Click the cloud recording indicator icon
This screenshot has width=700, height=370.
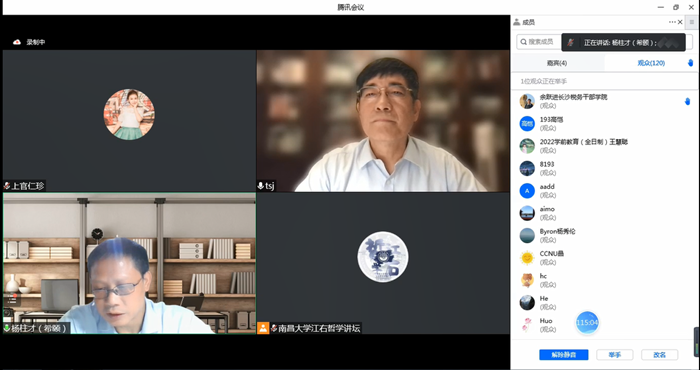(17, 42)
